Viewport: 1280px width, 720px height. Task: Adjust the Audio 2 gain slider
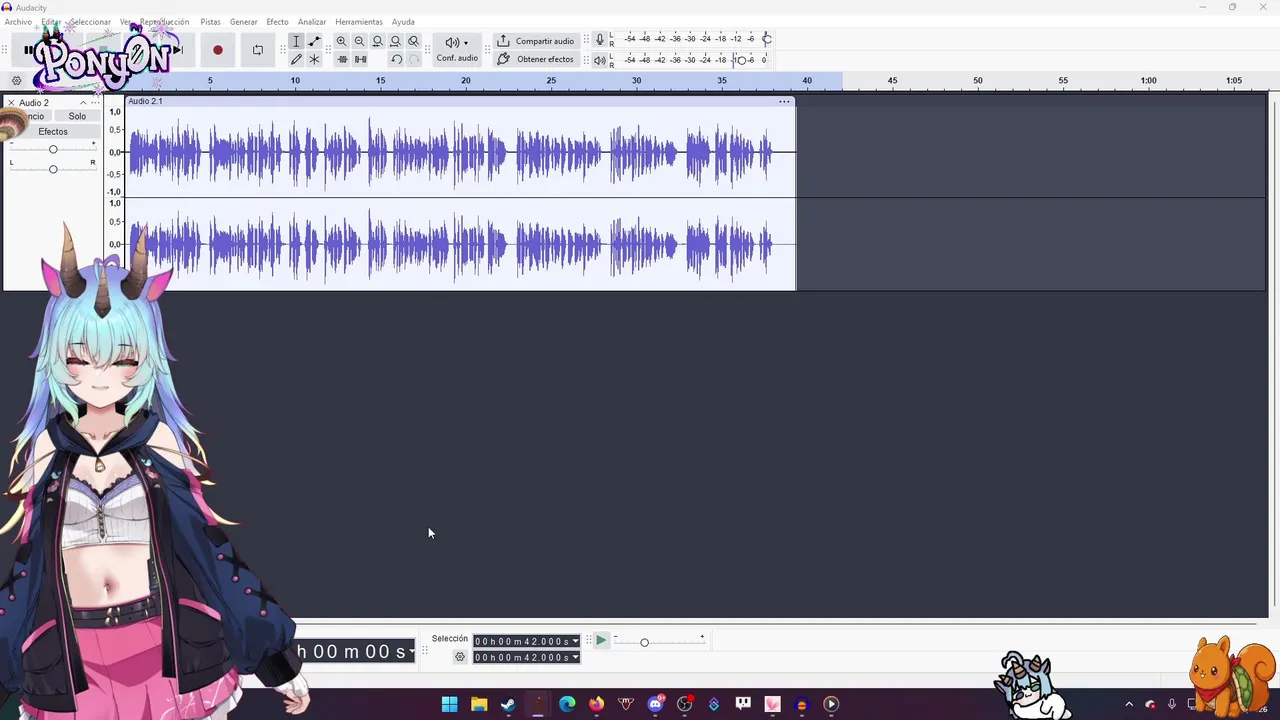pyautogui.click(x=53, y=149)
